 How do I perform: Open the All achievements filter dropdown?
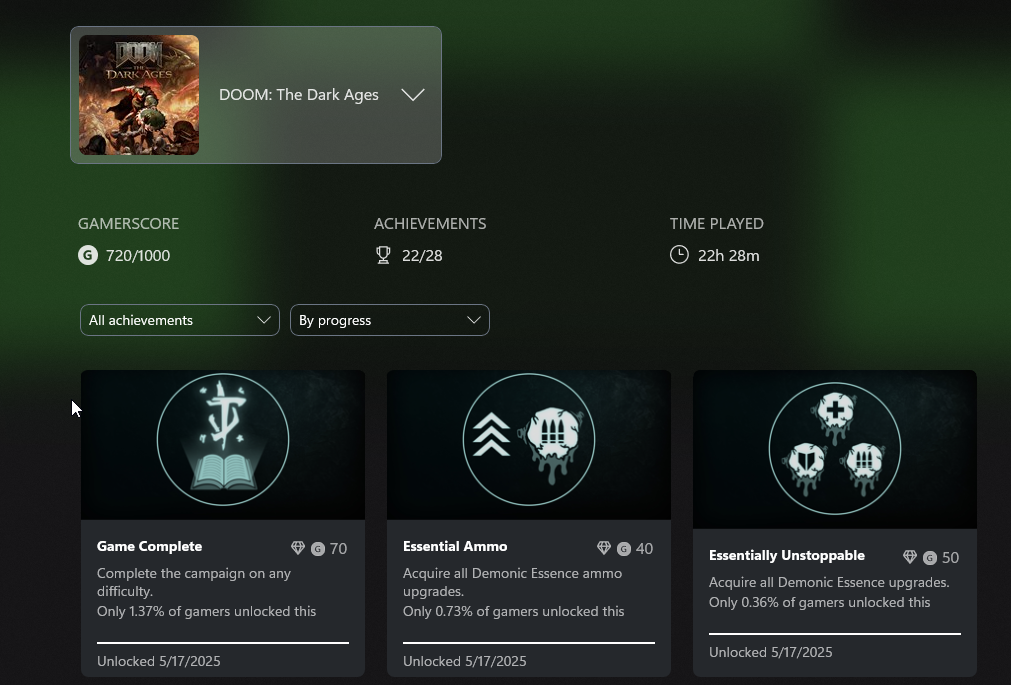coord(180,320)
